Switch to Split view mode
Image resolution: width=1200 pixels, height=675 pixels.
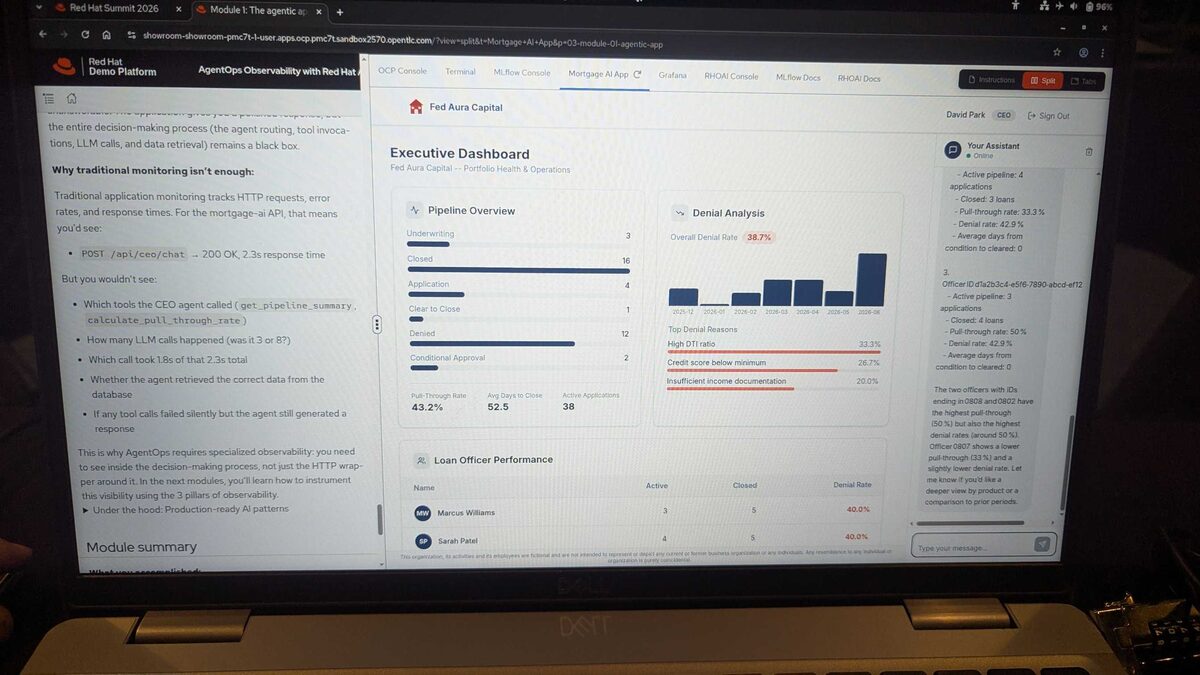(1041, 81)
